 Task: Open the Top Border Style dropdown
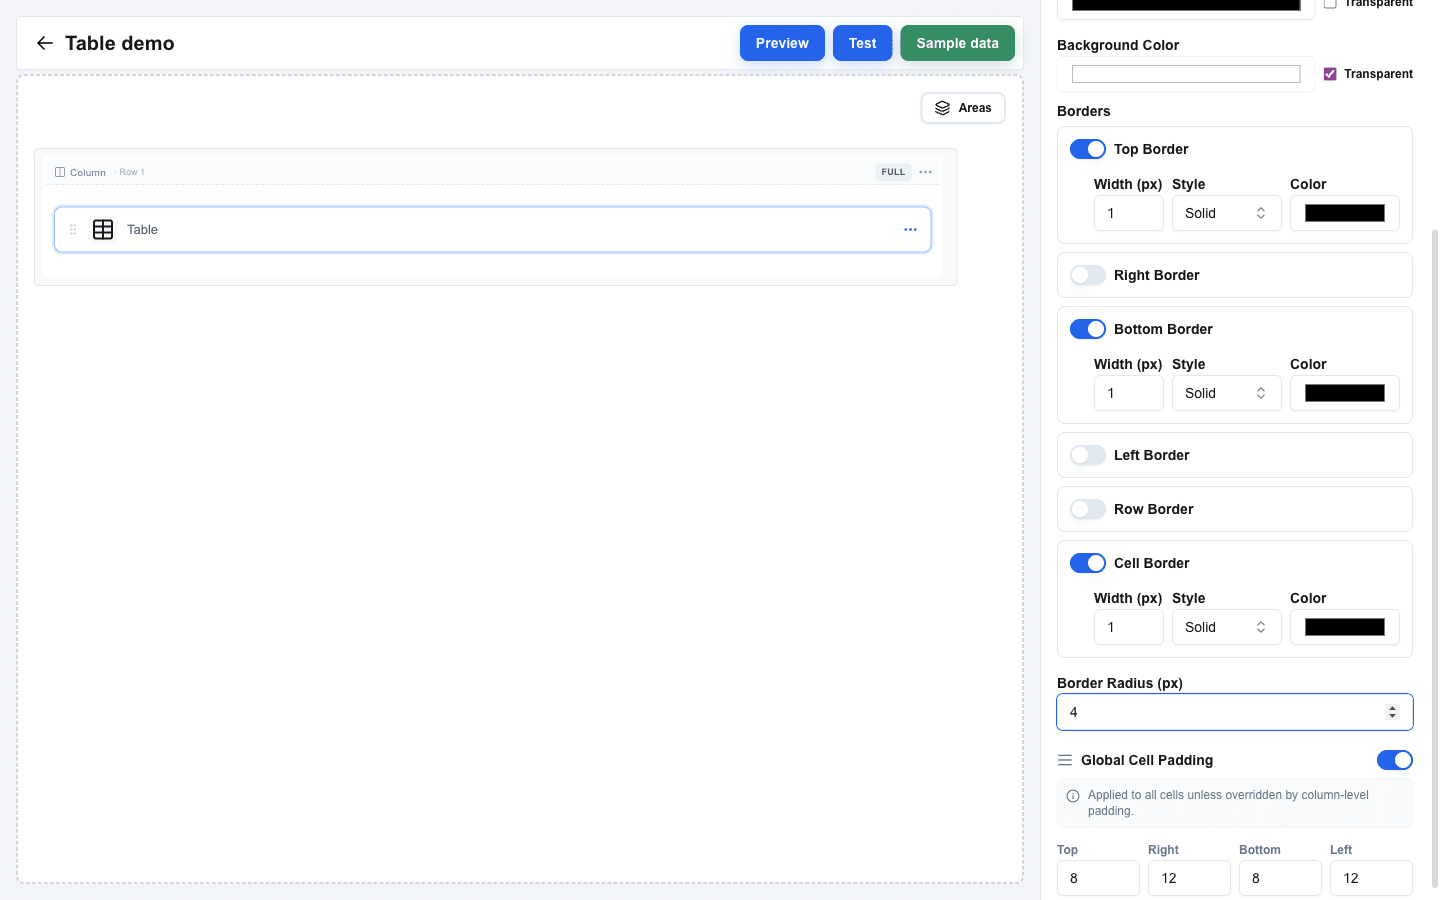1226,213
